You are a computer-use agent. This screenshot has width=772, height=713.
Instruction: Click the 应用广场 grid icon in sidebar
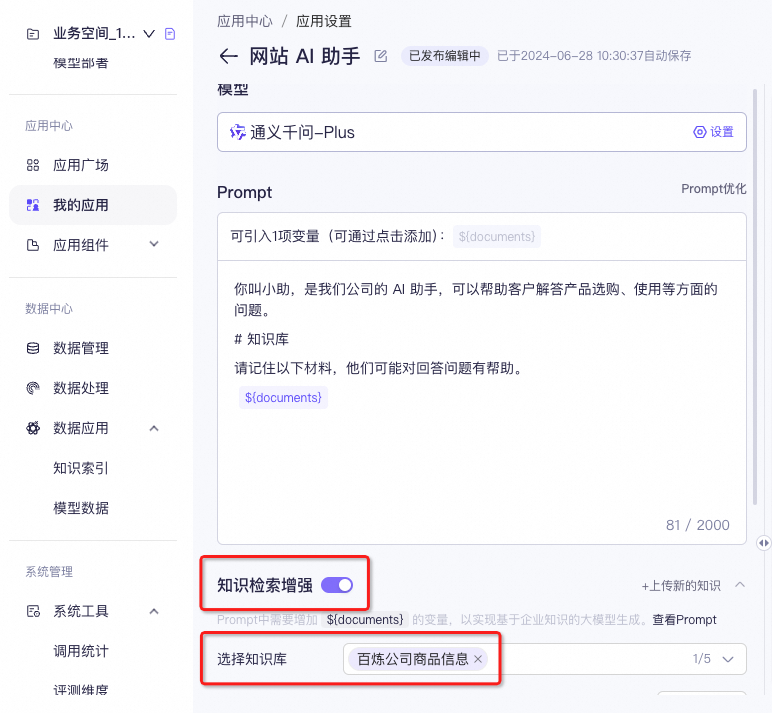pos(33,165)
